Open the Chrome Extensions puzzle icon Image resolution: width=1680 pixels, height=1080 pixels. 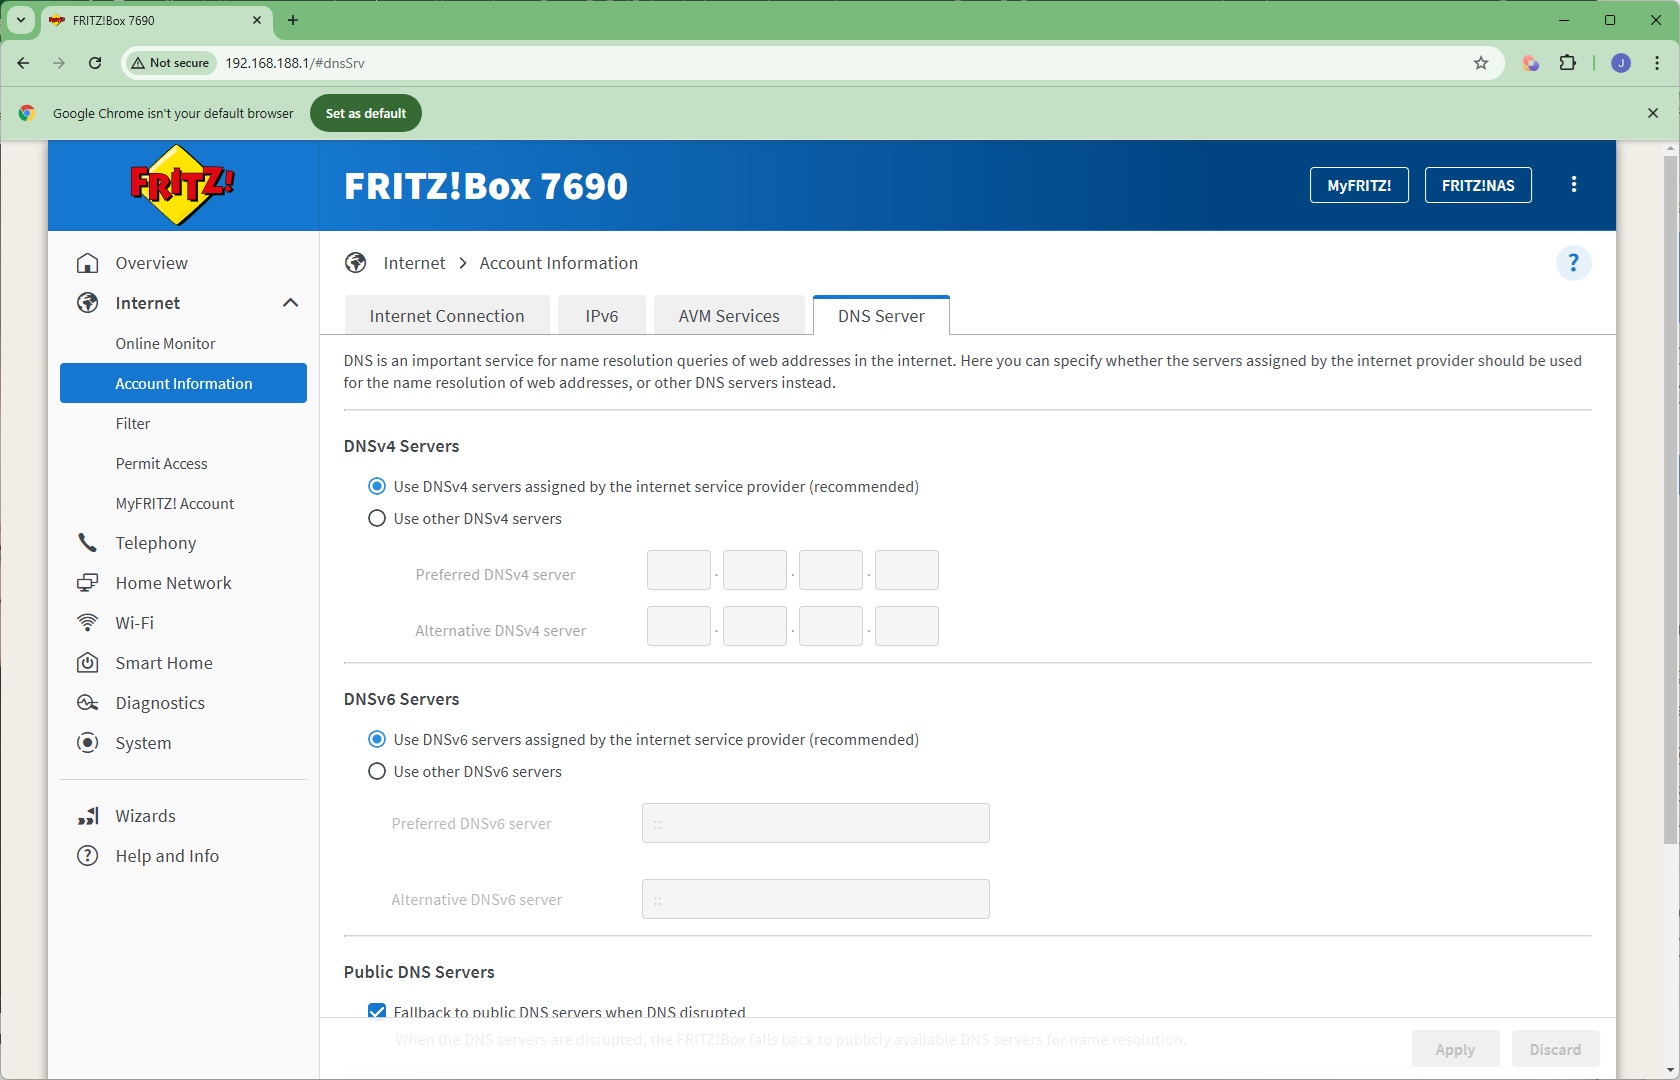[x=1568, y=63]
